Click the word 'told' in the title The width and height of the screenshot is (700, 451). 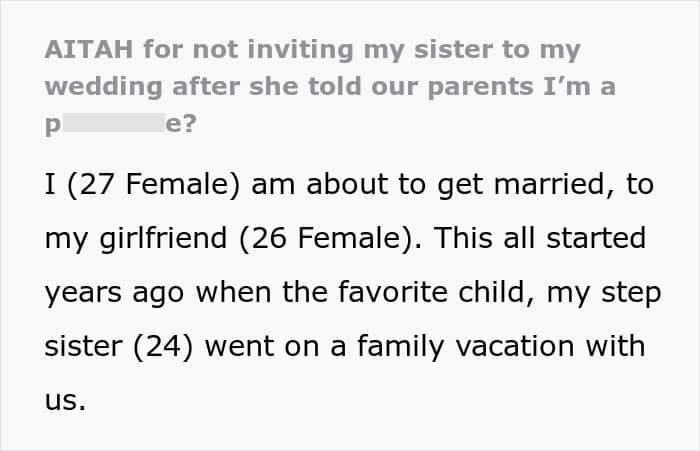[335, 87]
